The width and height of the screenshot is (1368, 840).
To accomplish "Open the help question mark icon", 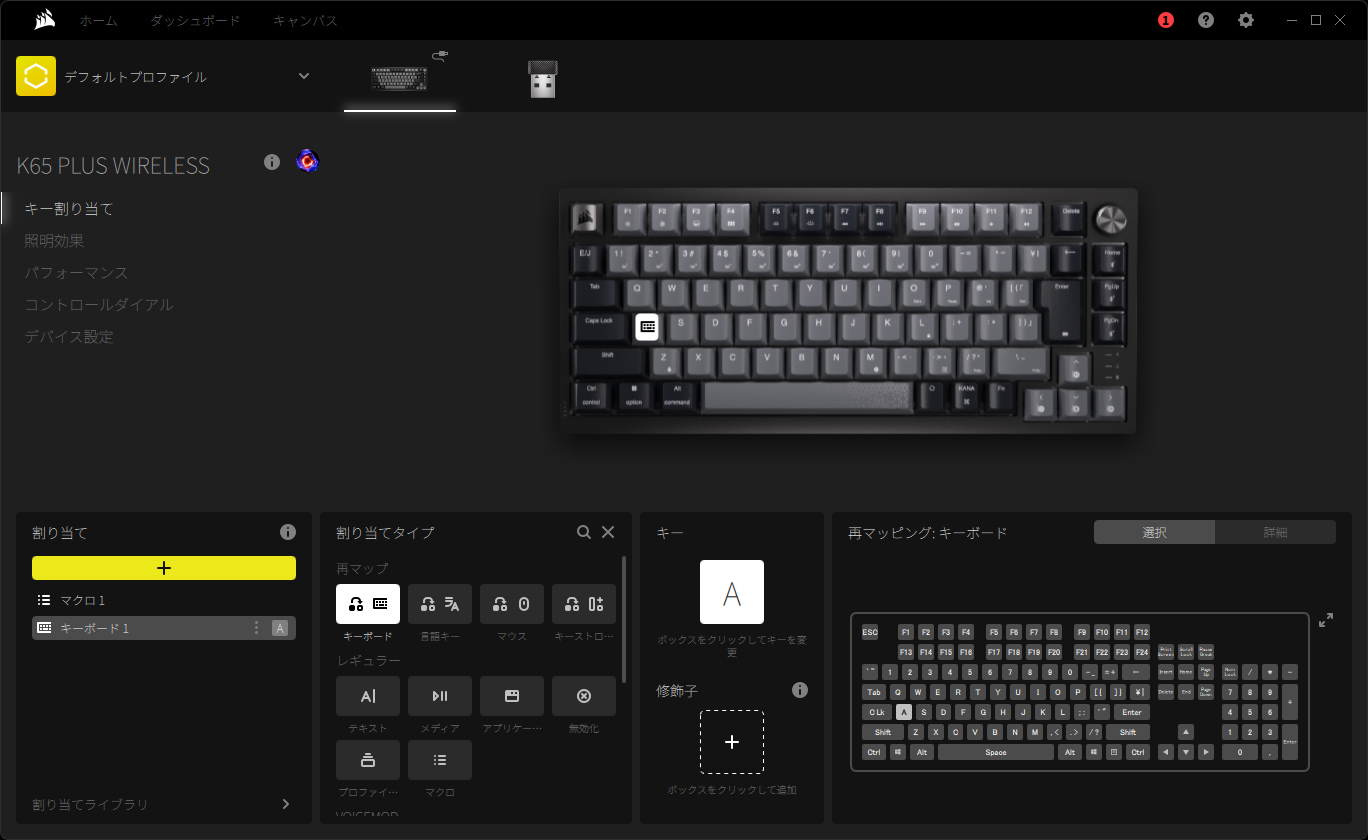I will [1206, 20].
